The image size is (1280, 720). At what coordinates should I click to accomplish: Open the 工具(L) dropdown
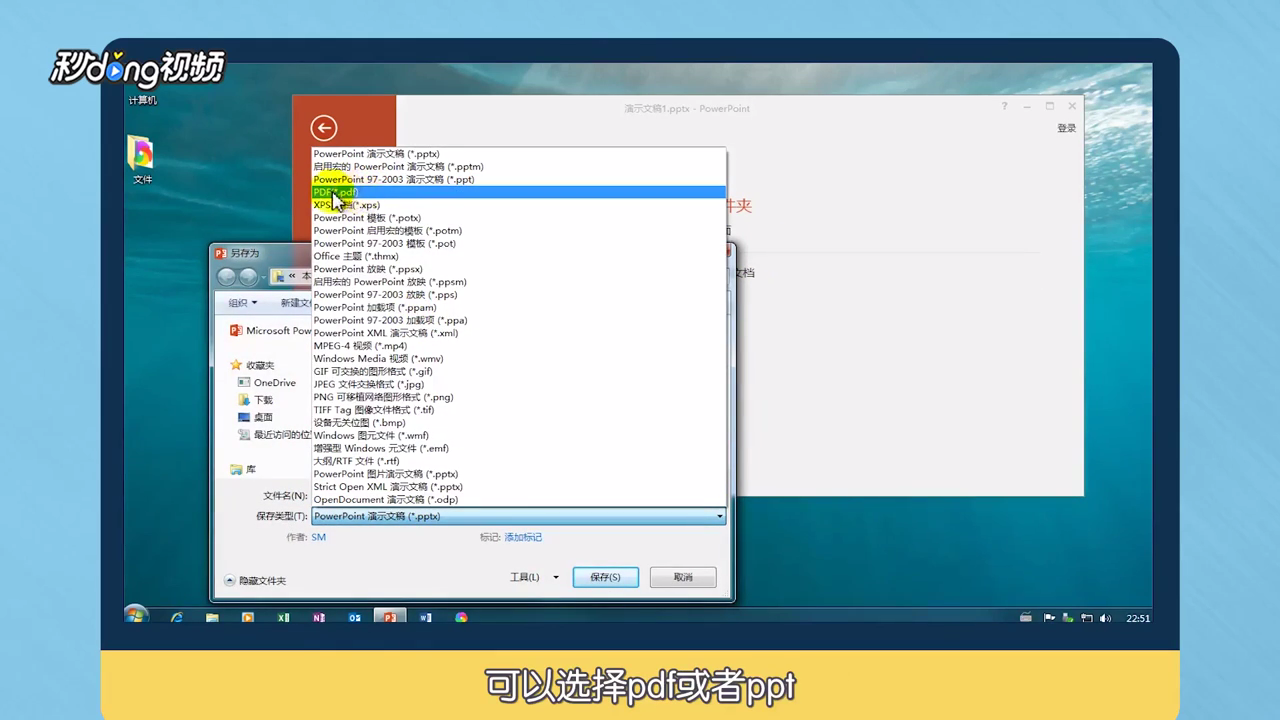point(534,577)
